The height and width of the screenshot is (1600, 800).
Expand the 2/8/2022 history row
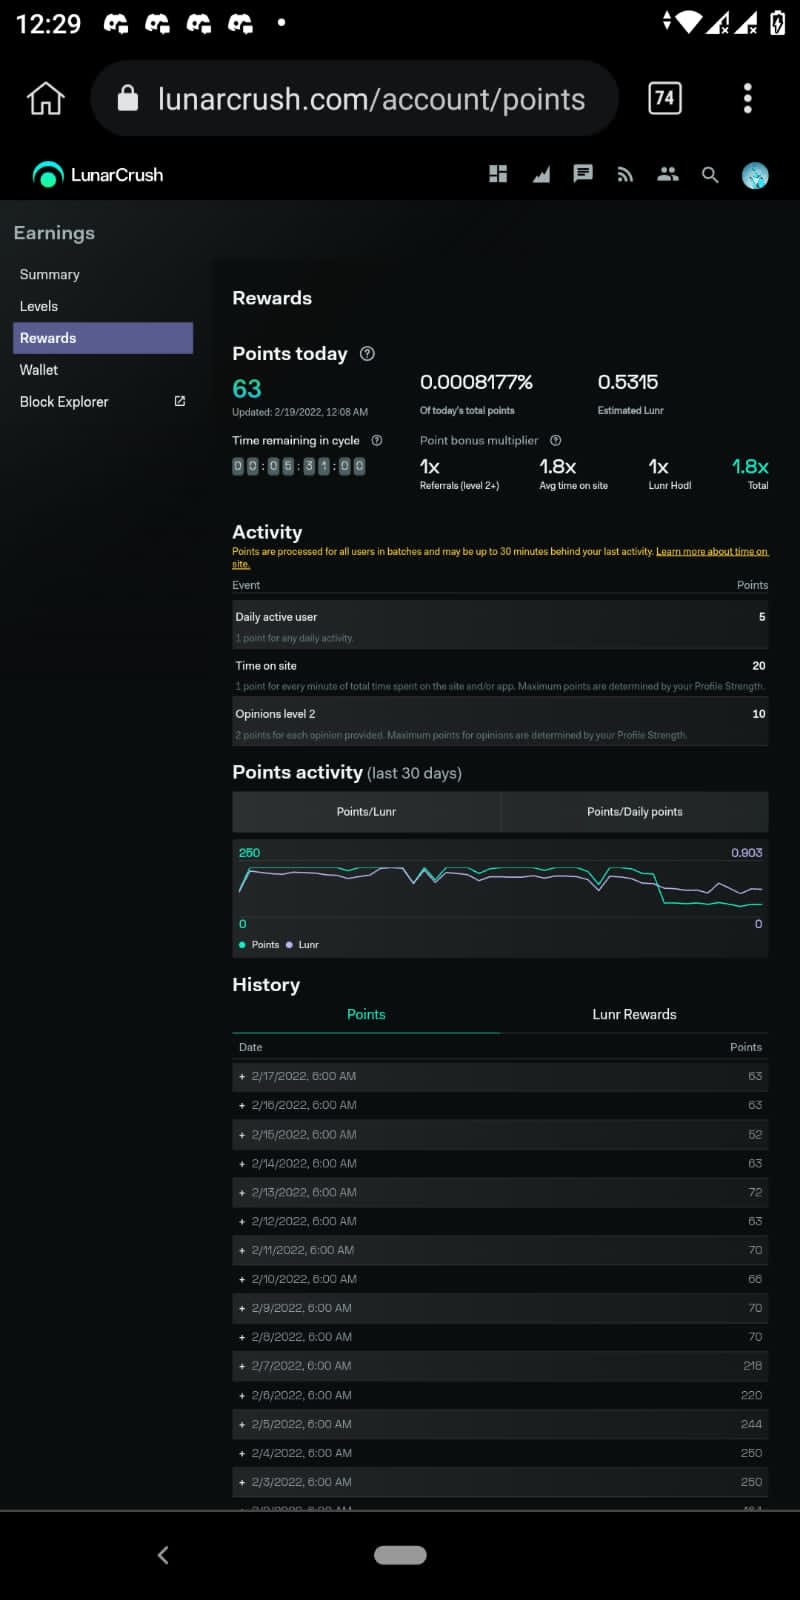pyautogui.click(x=500, y=1337)
